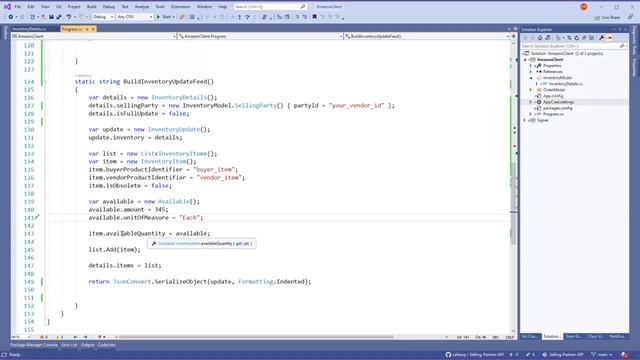Viewport: 640px width, 360px height.
Task: Click error count indicator below editor
Action: (x=44, y=337)
